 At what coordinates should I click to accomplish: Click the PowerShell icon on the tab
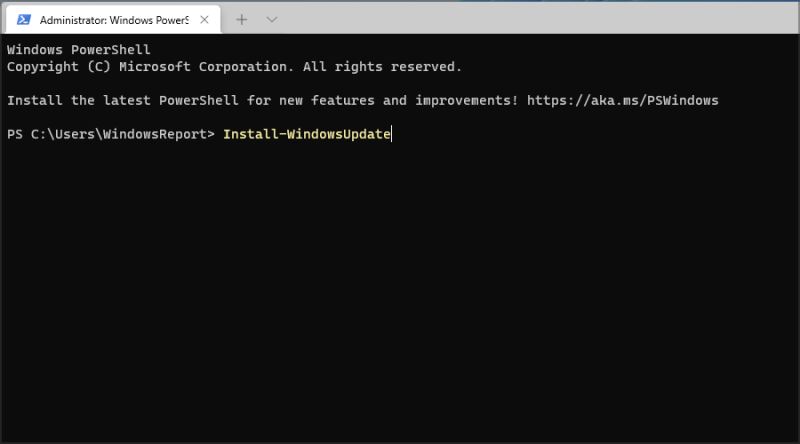(x=24, y=19)
